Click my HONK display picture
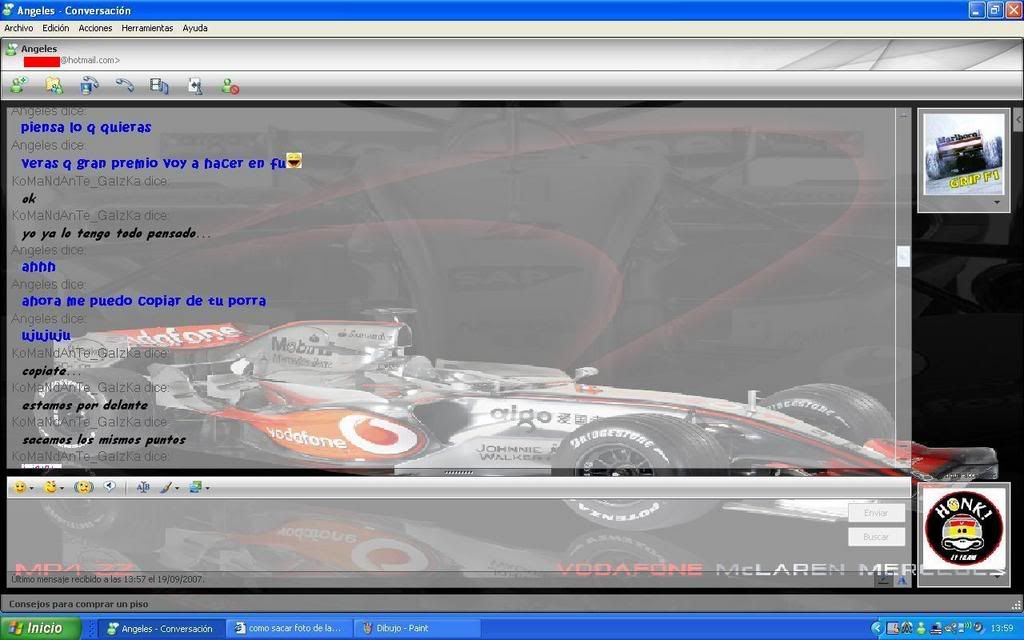 pos(963,528)
